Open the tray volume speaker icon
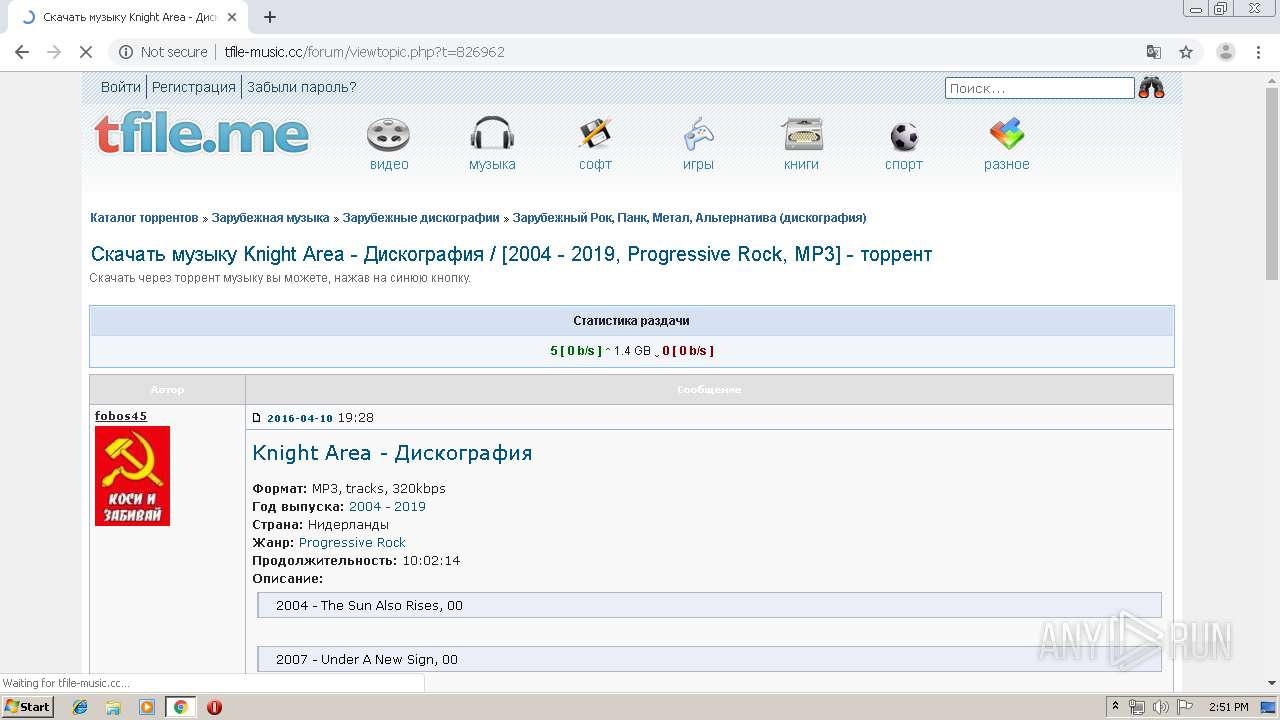Image resolution: width=1280 pixels, height=720 pixels. (x=1161, y=707)
